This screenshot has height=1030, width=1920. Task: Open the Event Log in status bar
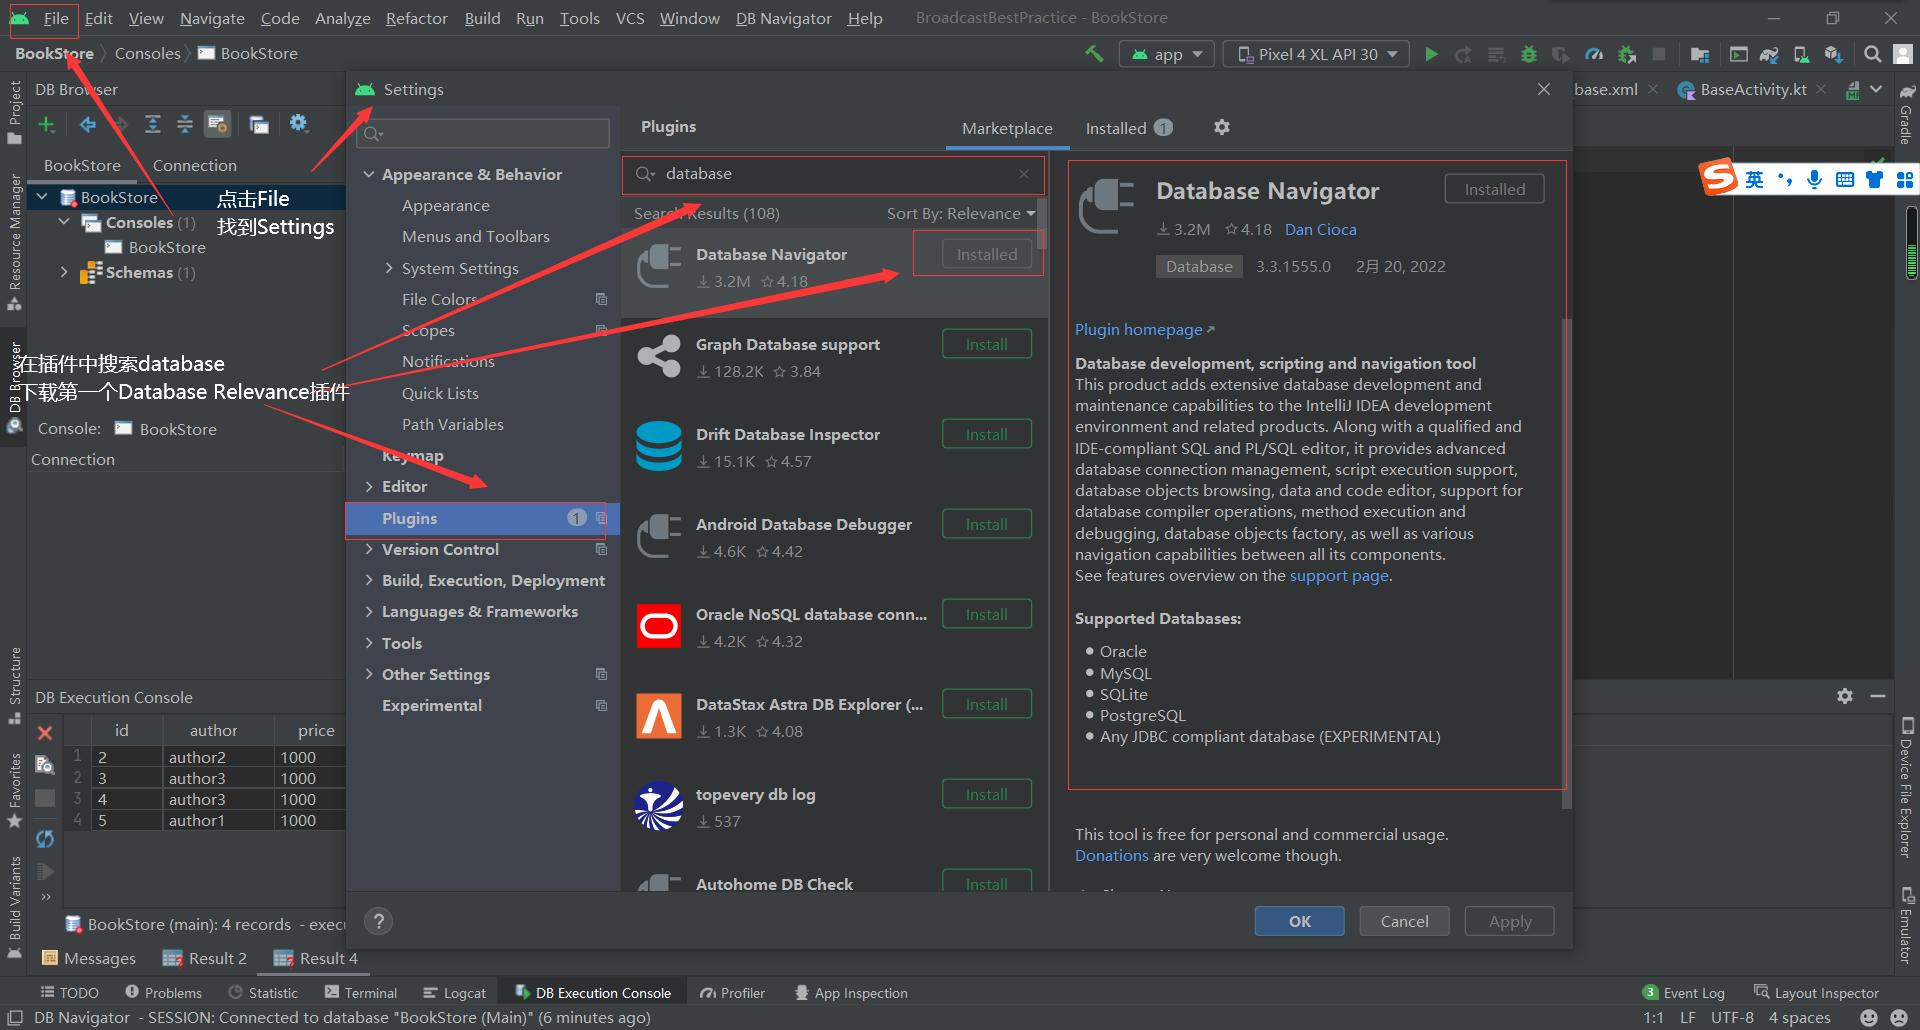pyautogui.click(x=1684, y=993)
